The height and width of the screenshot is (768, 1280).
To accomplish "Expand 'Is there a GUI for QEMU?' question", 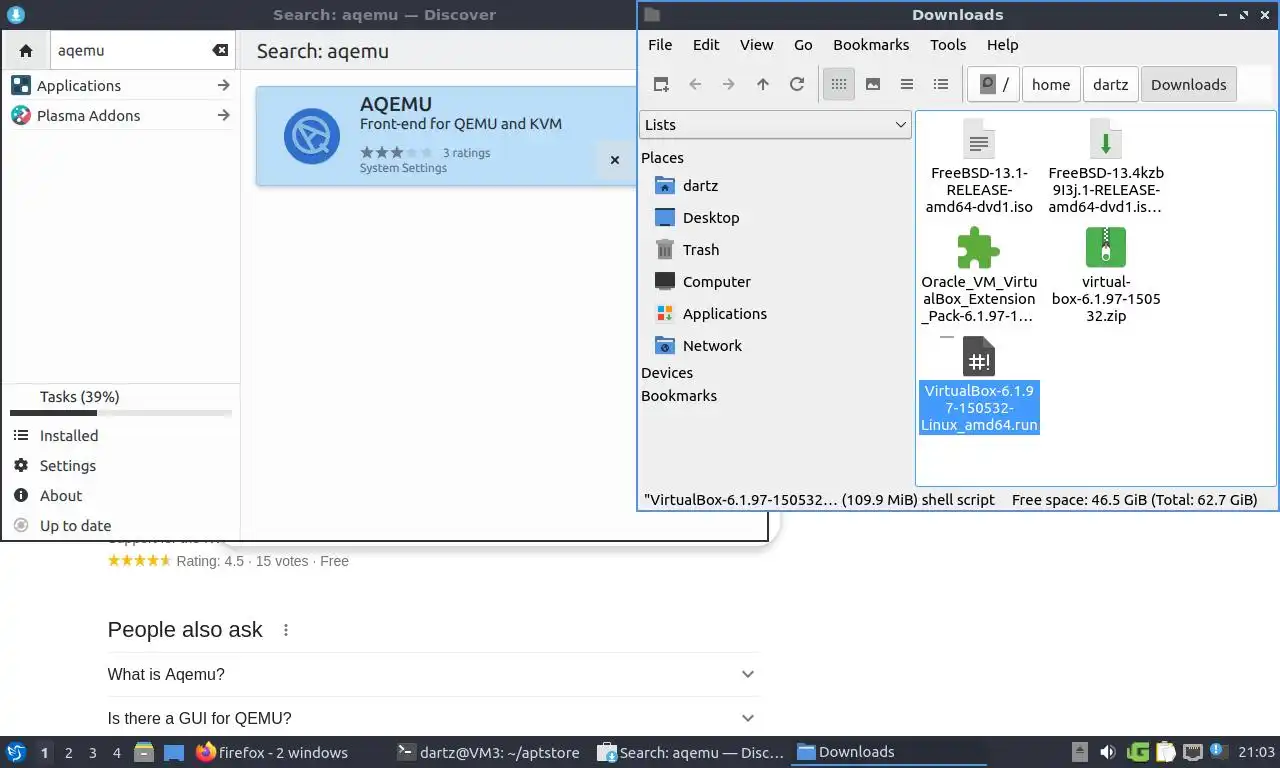I will pyautogui.click(x=433, y=719).
